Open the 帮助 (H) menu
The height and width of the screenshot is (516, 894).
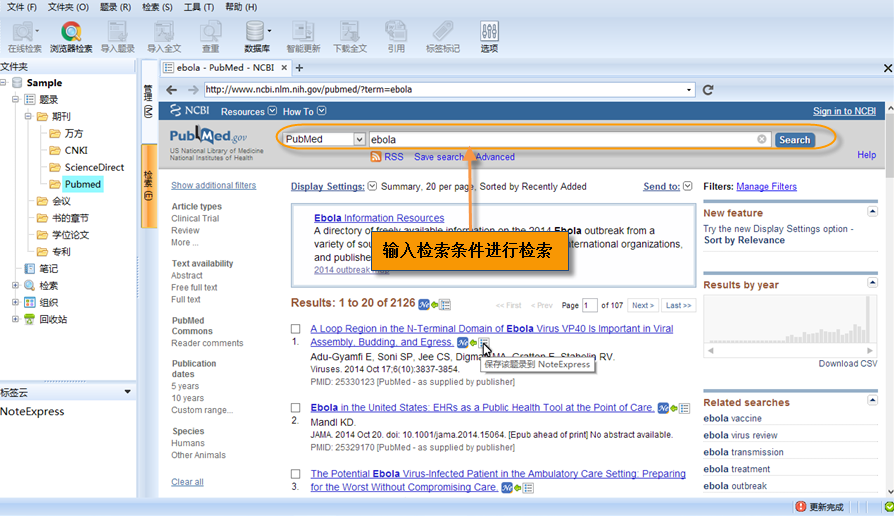coord(241,7)
